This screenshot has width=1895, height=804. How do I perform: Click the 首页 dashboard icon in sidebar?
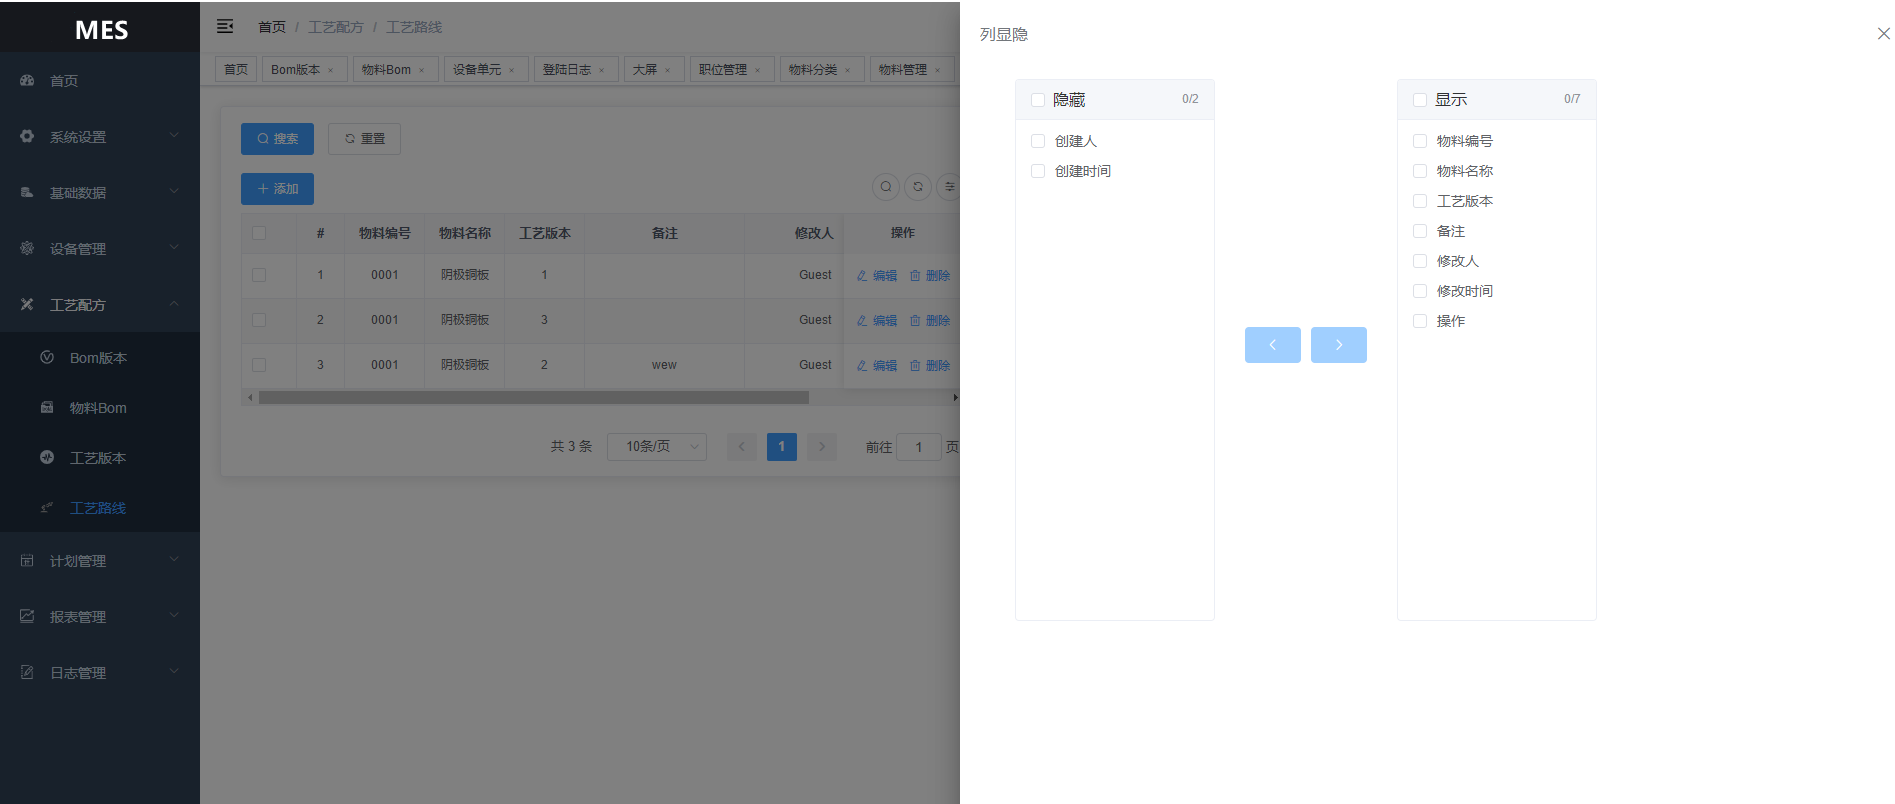[x=27, y=80]
